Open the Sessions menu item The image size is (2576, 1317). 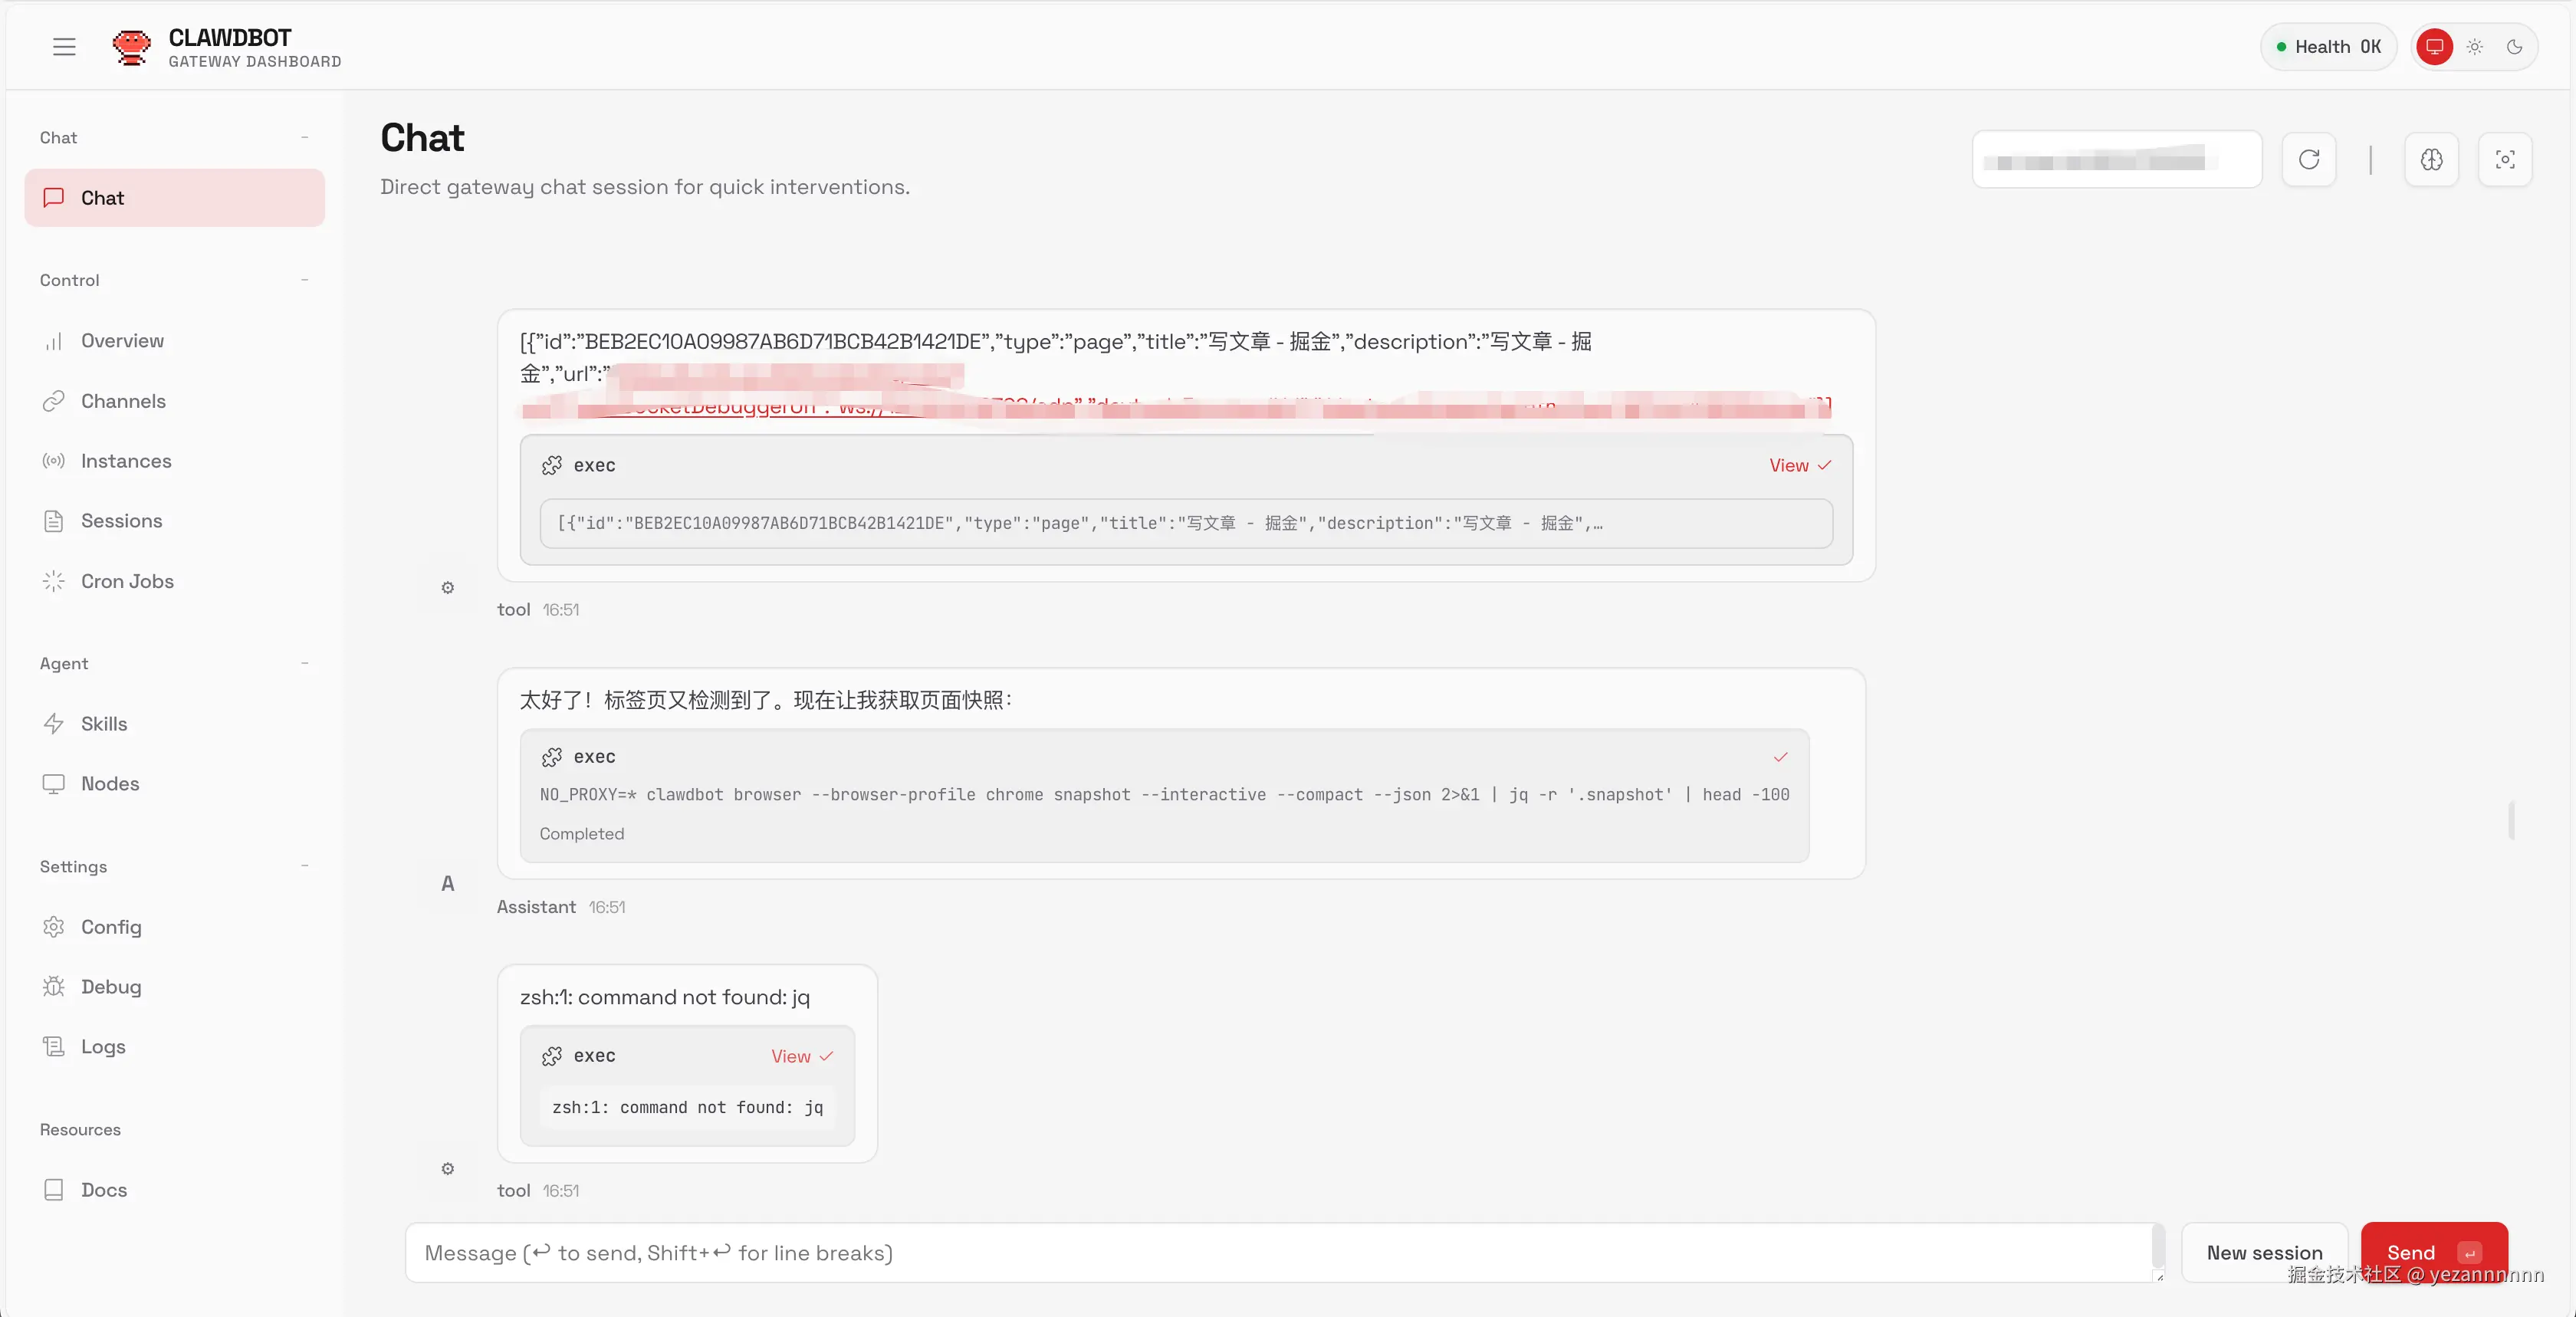pyautogui.click(x=121, y=521)
